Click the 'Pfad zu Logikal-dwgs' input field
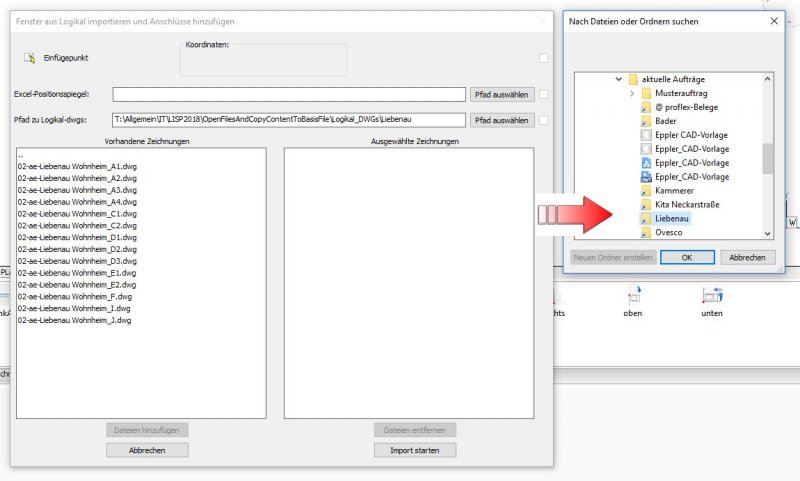Image resolution: width=800 pixels, height=481 pixels. coord(289,120)
